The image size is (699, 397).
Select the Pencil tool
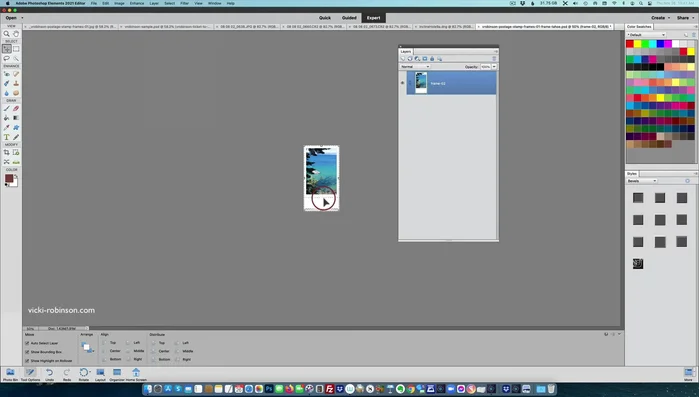click(x=16, y=137)
